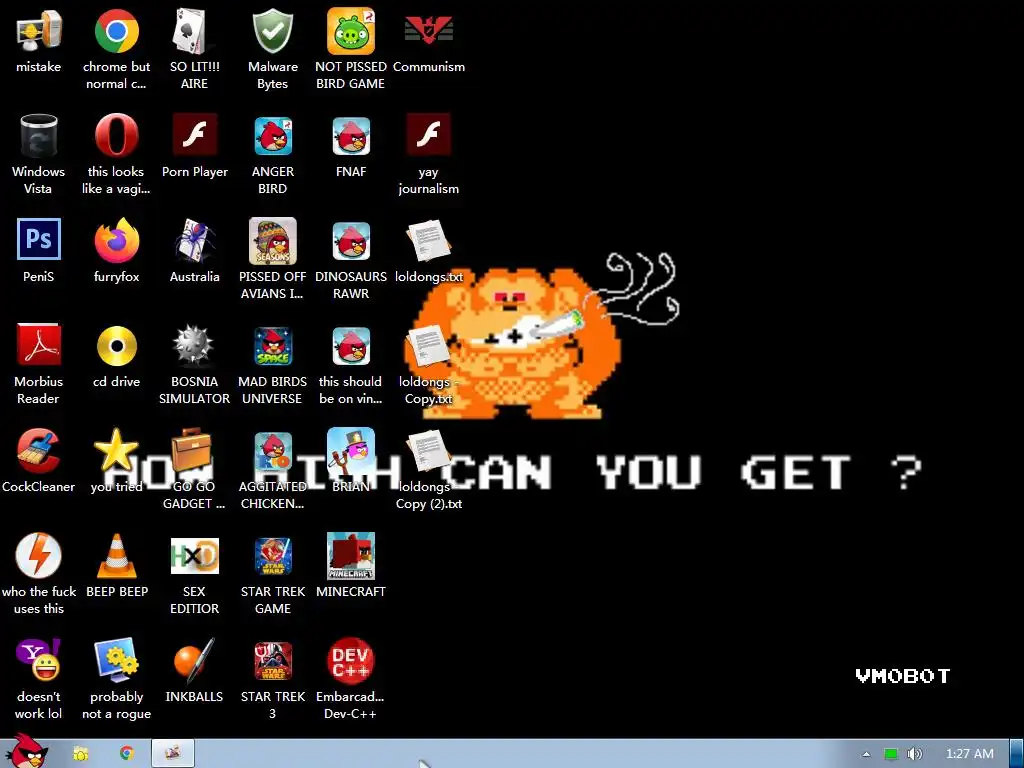Show hidden tray icons arrow
The image size is (1024, 768).
point(866,754)
